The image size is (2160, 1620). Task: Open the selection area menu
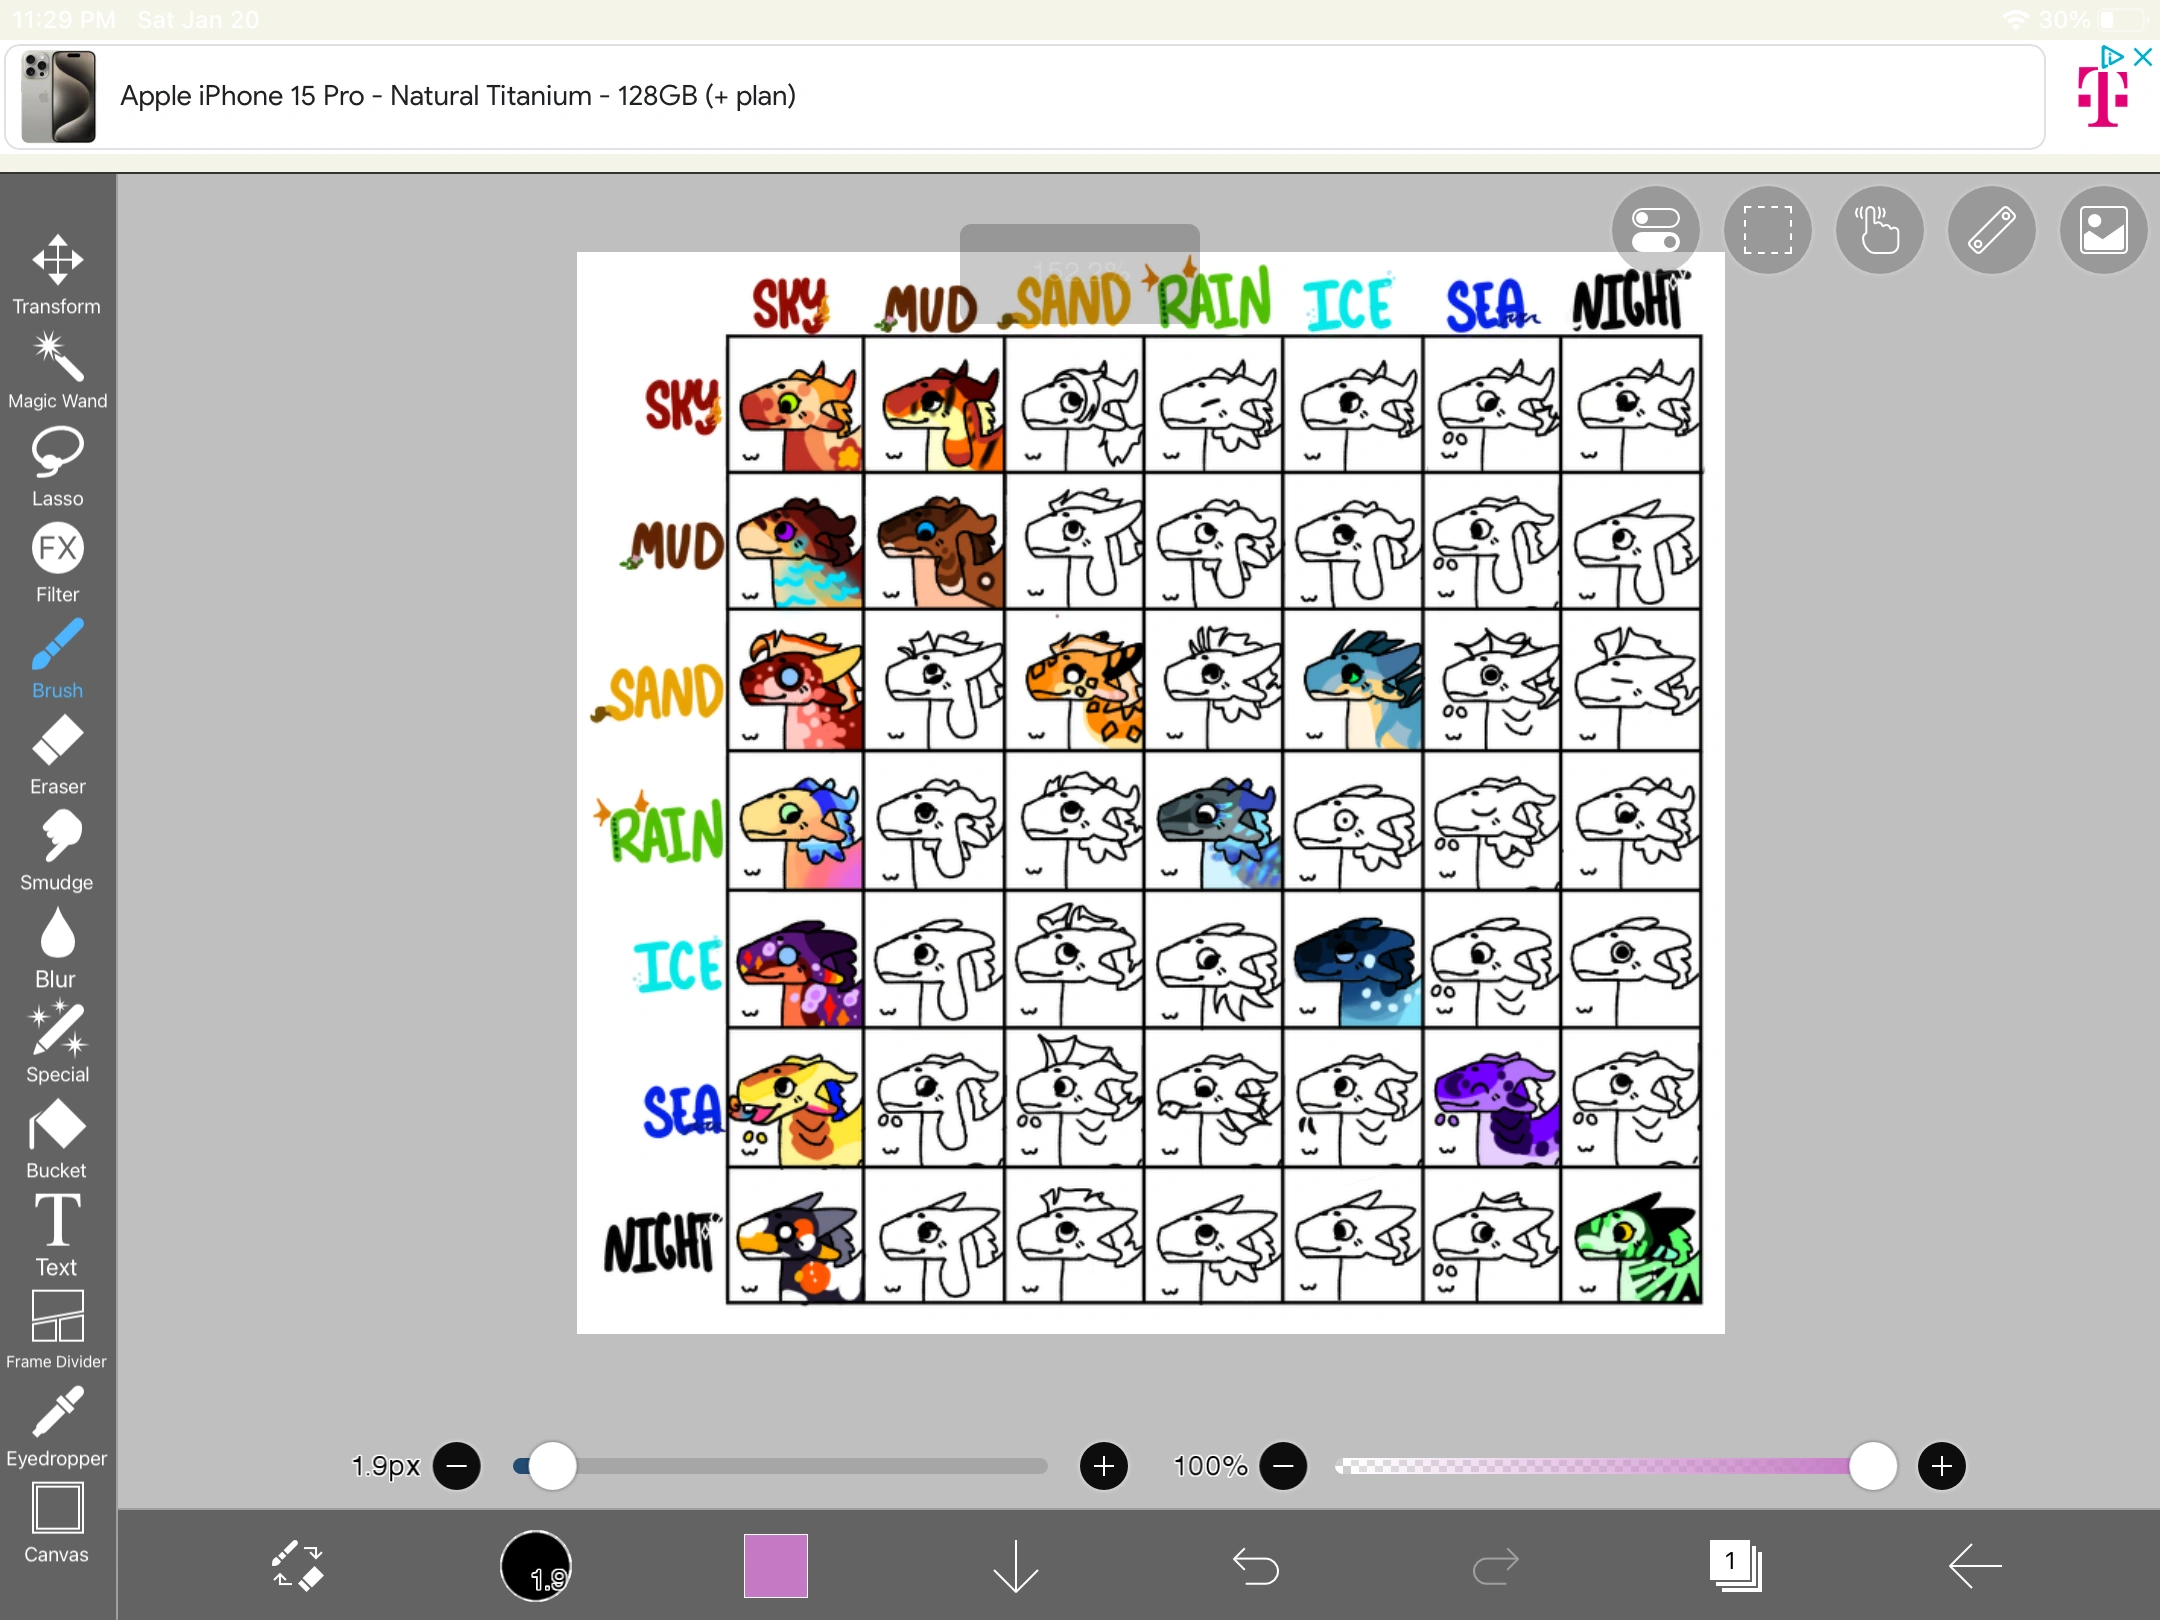click(1767, 230)
